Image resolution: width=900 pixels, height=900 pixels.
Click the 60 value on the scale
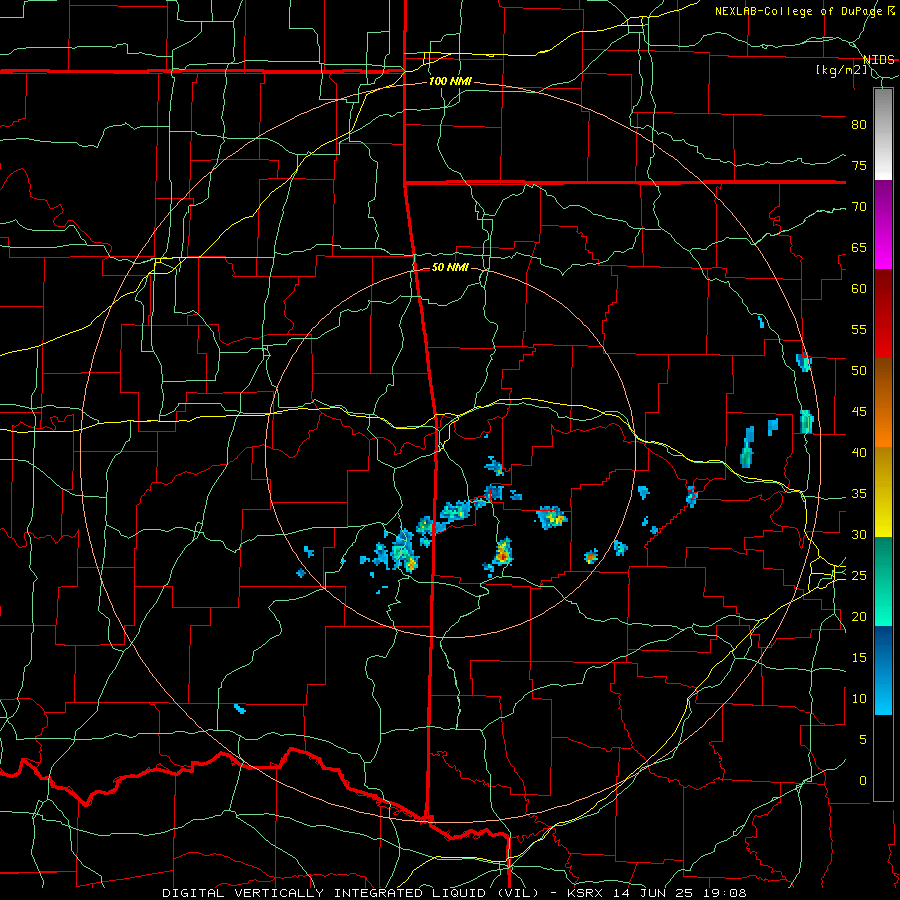[859, 289]
